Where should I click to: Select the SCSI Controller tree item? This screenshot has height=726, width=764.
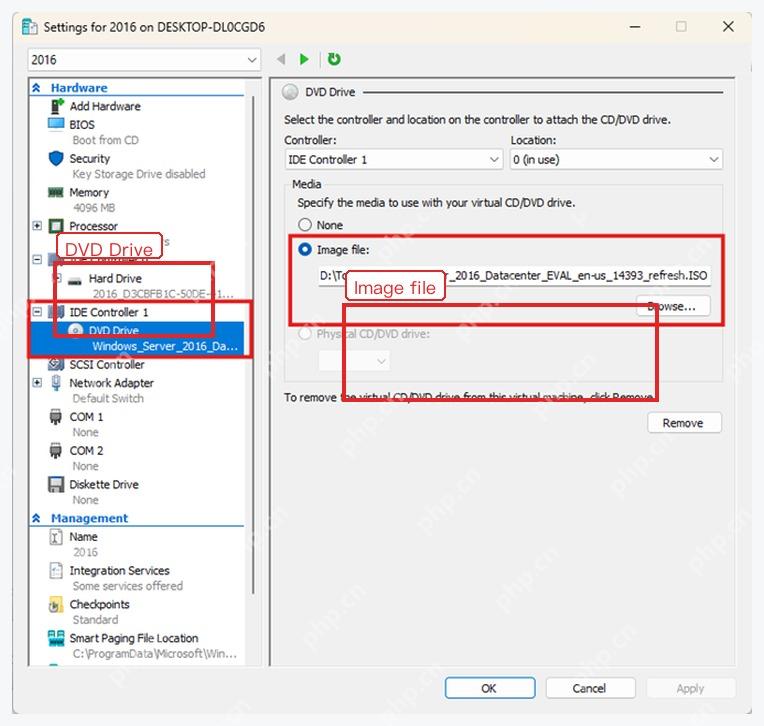107,364
